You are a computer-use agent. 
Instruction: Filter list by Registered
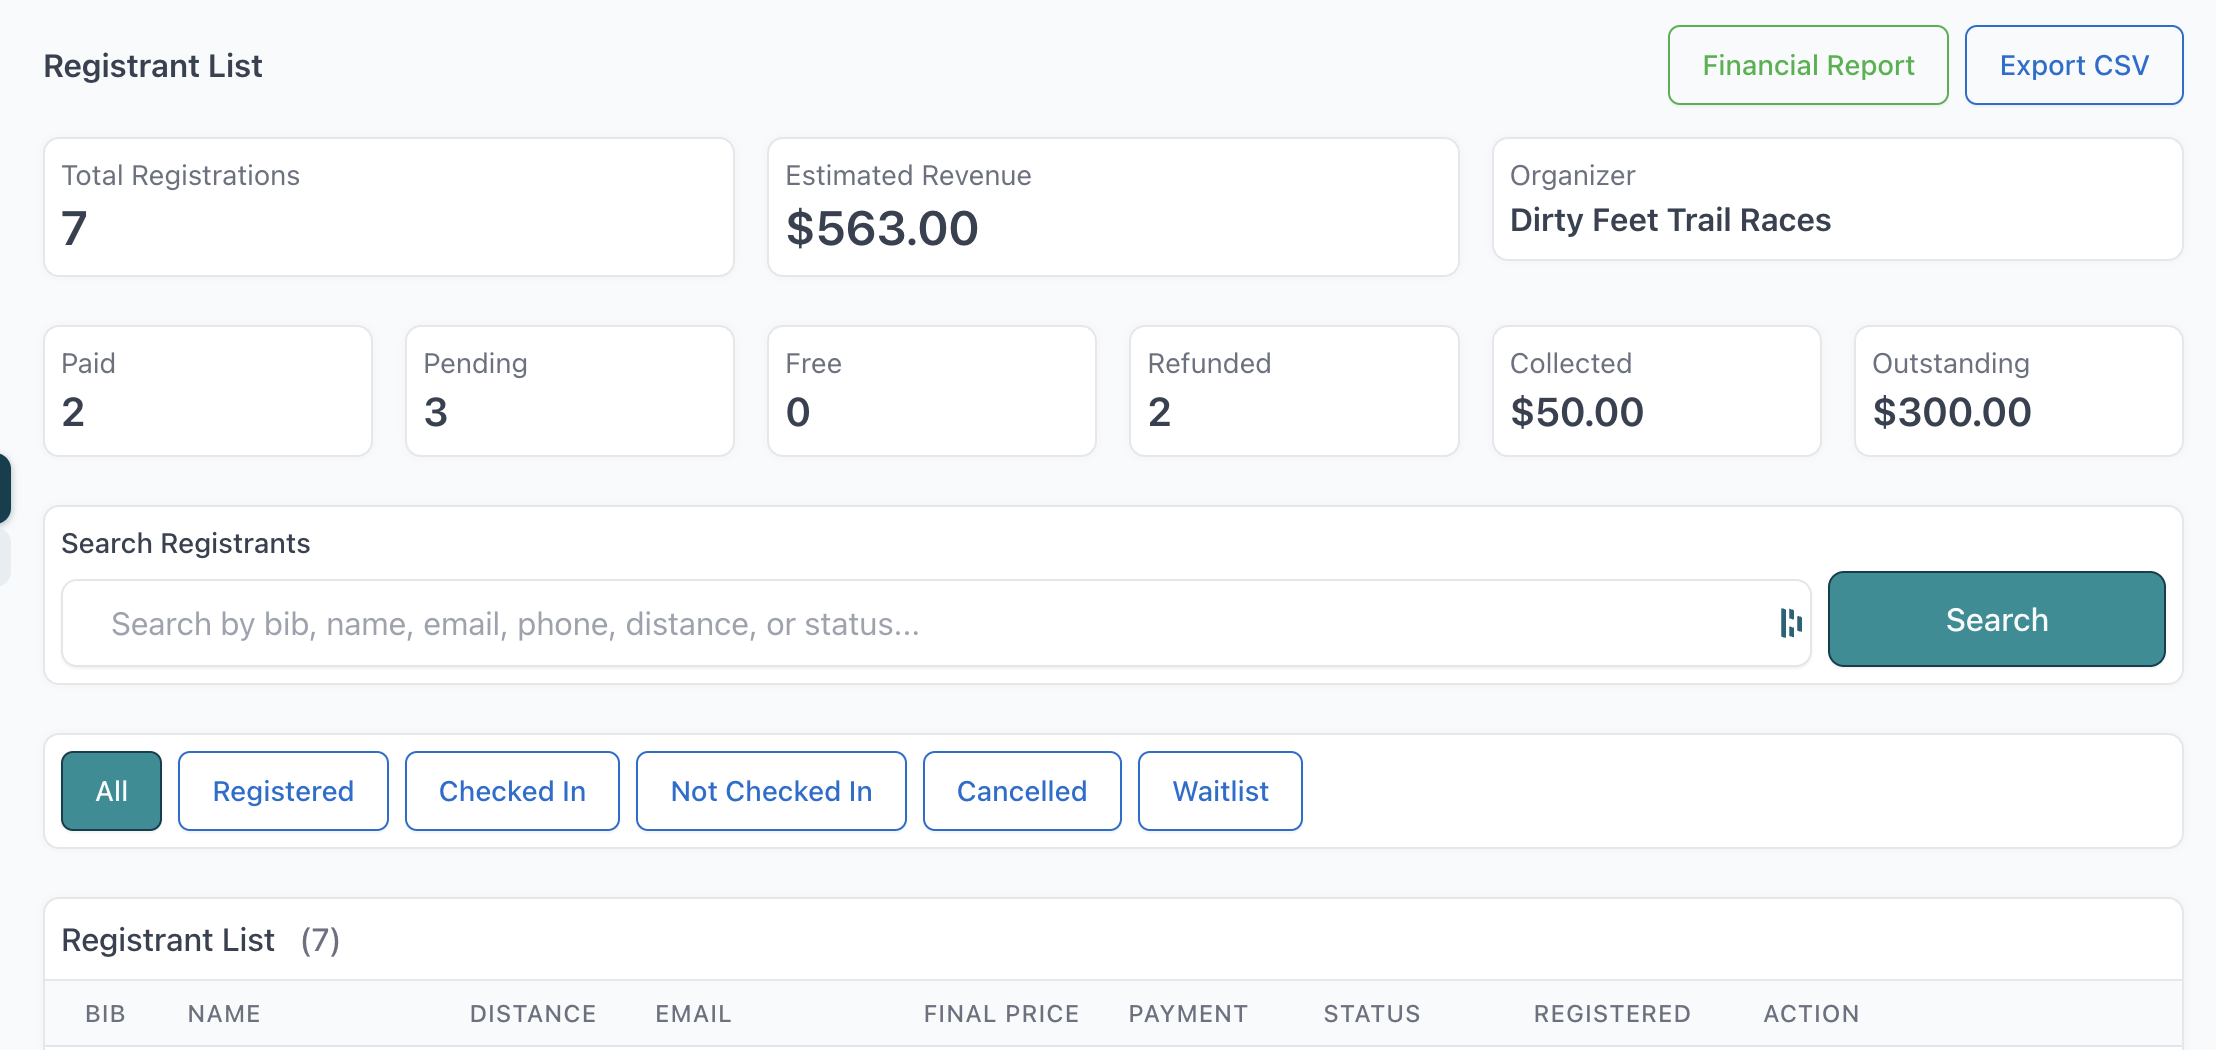283,791
